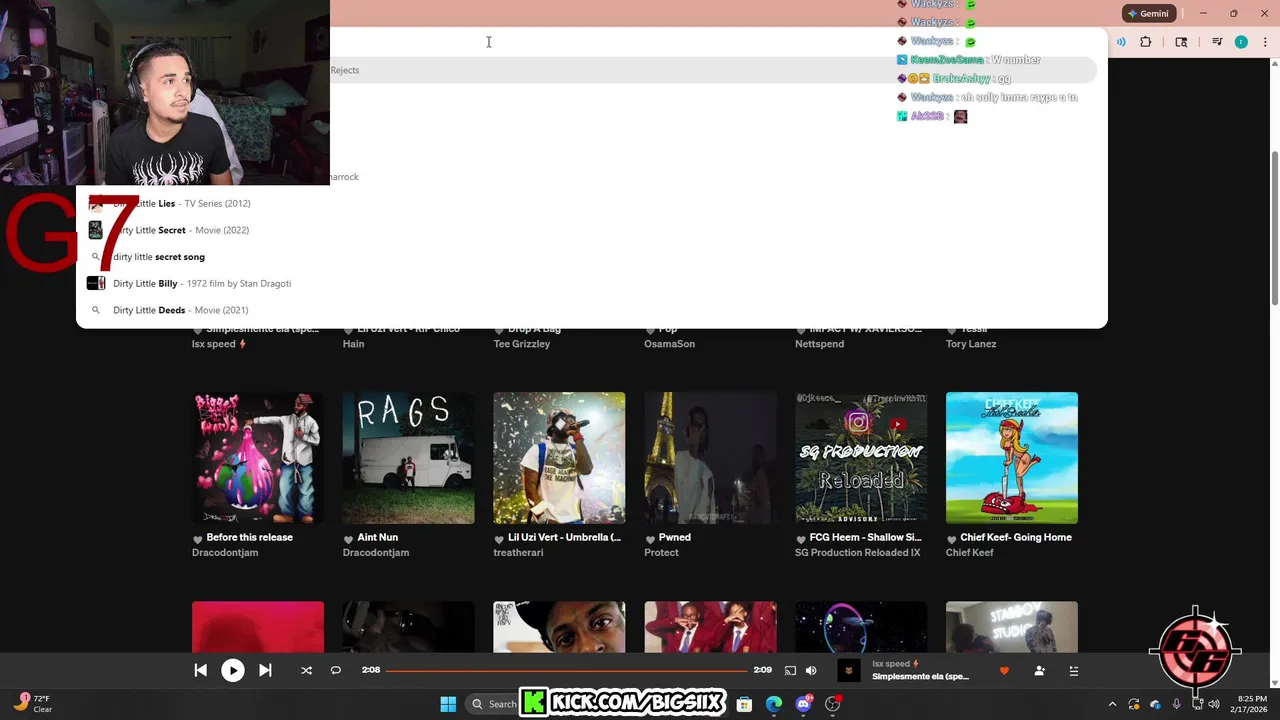The image size is (1280, 720).
Task: Click the orange playback progress bar
Action: click(566, 671)
